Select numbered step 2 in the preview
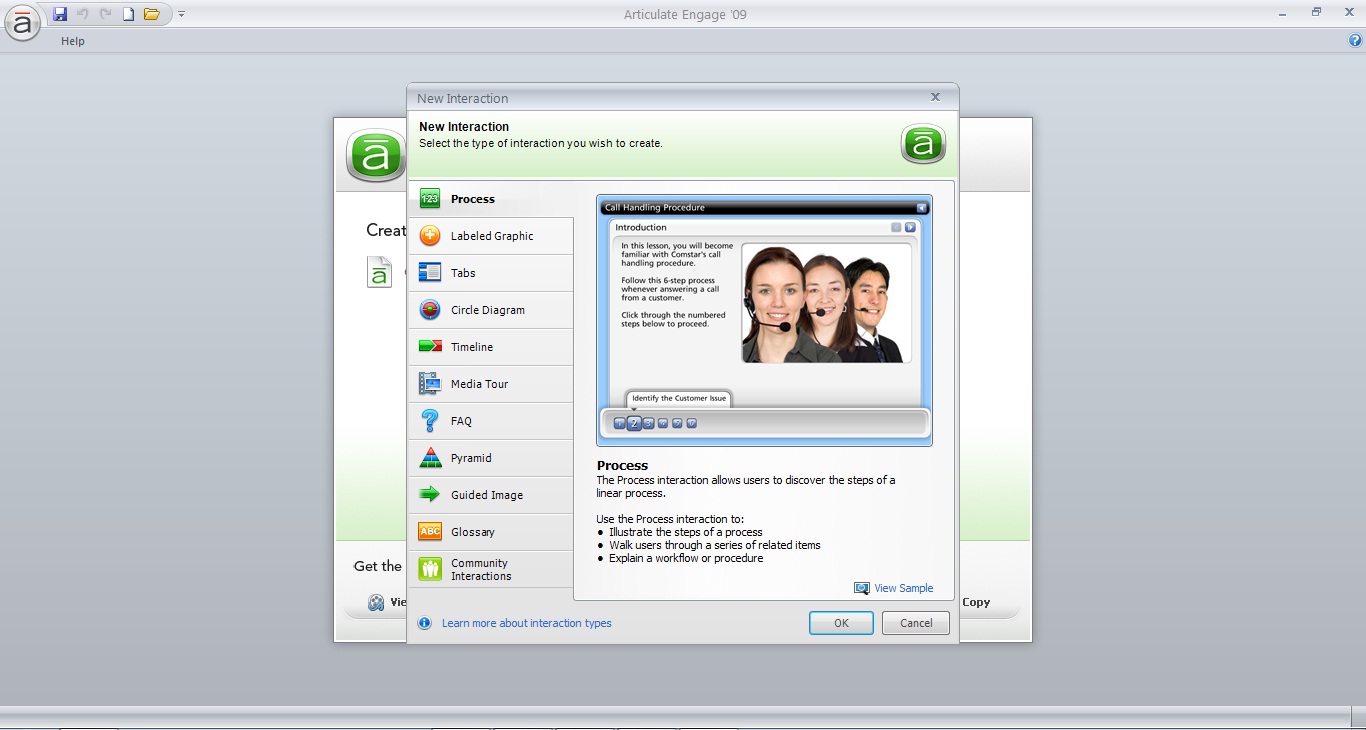 [634, 423]
